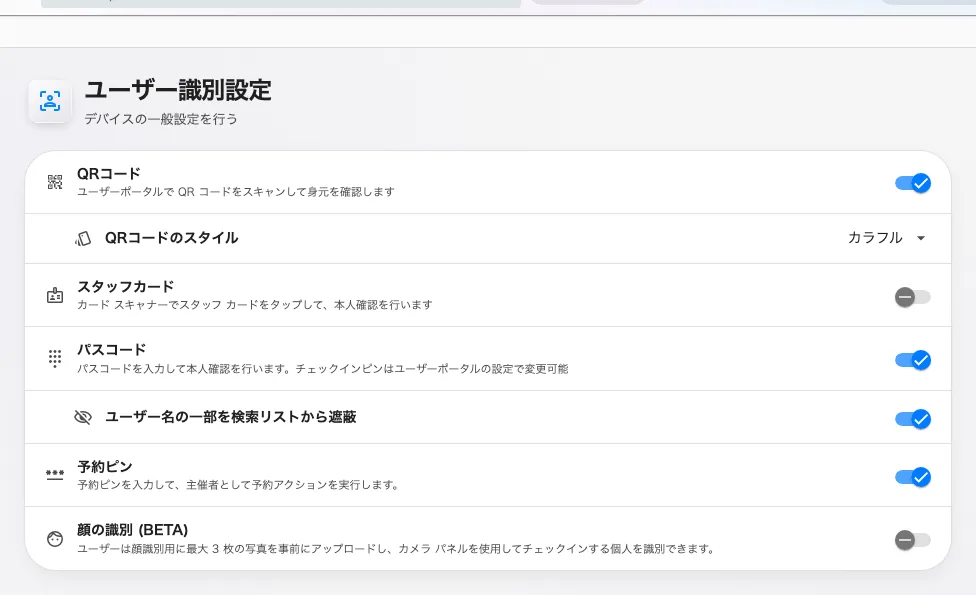Turn off the パスコード toggle
976x595 pixels.
[x=913, y=360]
